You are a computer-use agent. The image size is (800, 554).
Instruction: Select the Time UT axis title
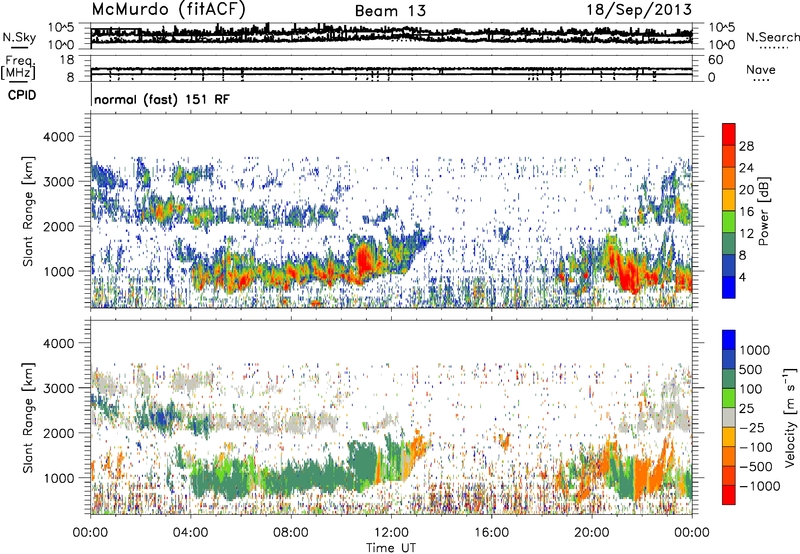pyautogui.click(x=391, y=548)
